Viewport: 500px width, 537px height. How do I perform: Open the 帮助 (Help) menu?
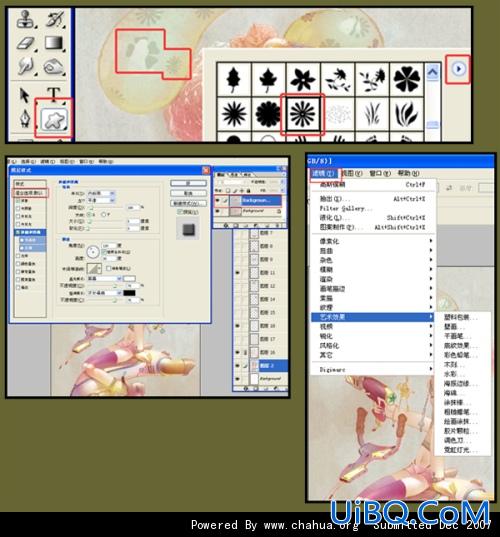[x=408, y=173]
